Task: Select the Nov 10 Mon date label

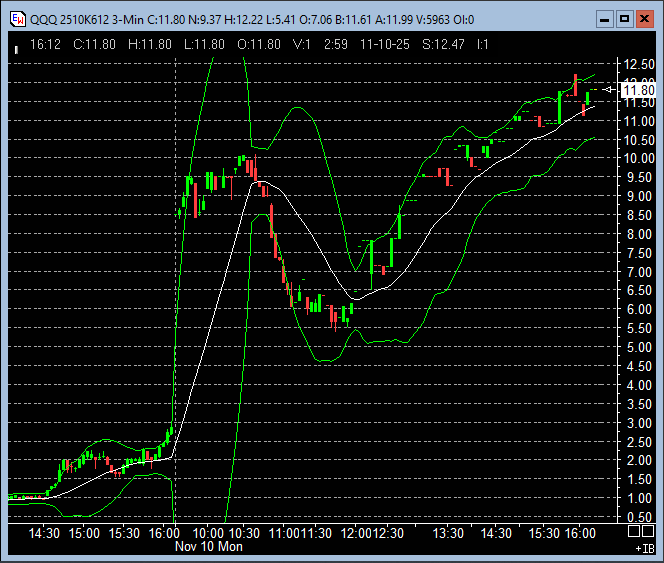Action: point(209,547)
